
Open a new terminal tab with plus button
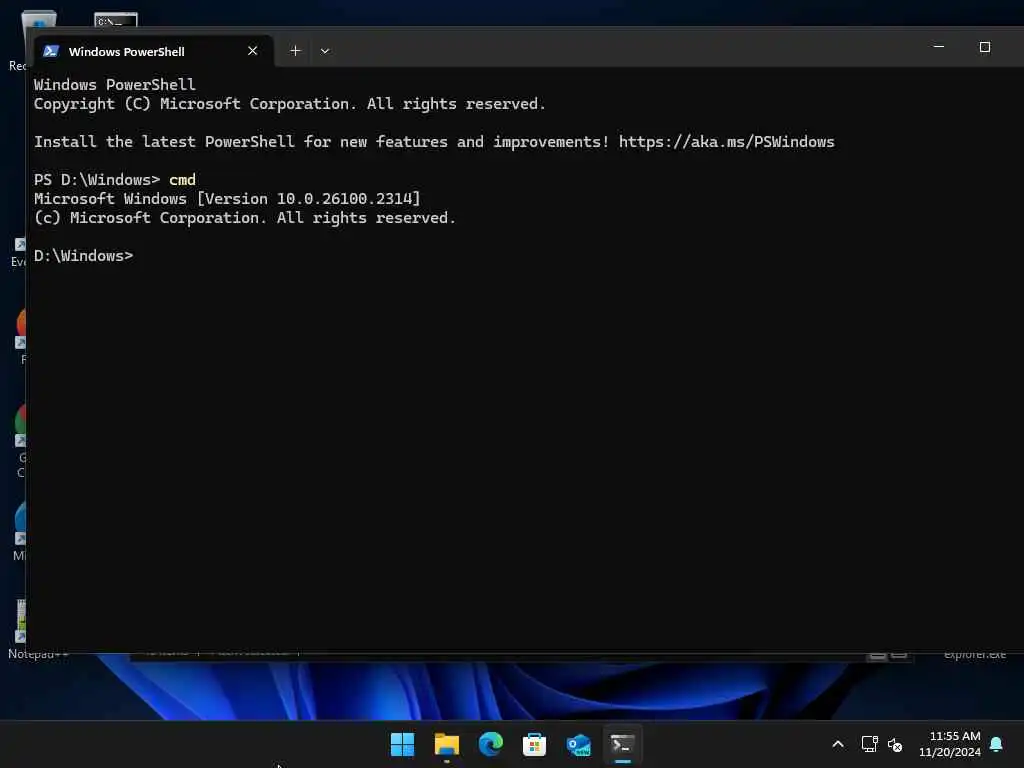[x=295, y=51]
